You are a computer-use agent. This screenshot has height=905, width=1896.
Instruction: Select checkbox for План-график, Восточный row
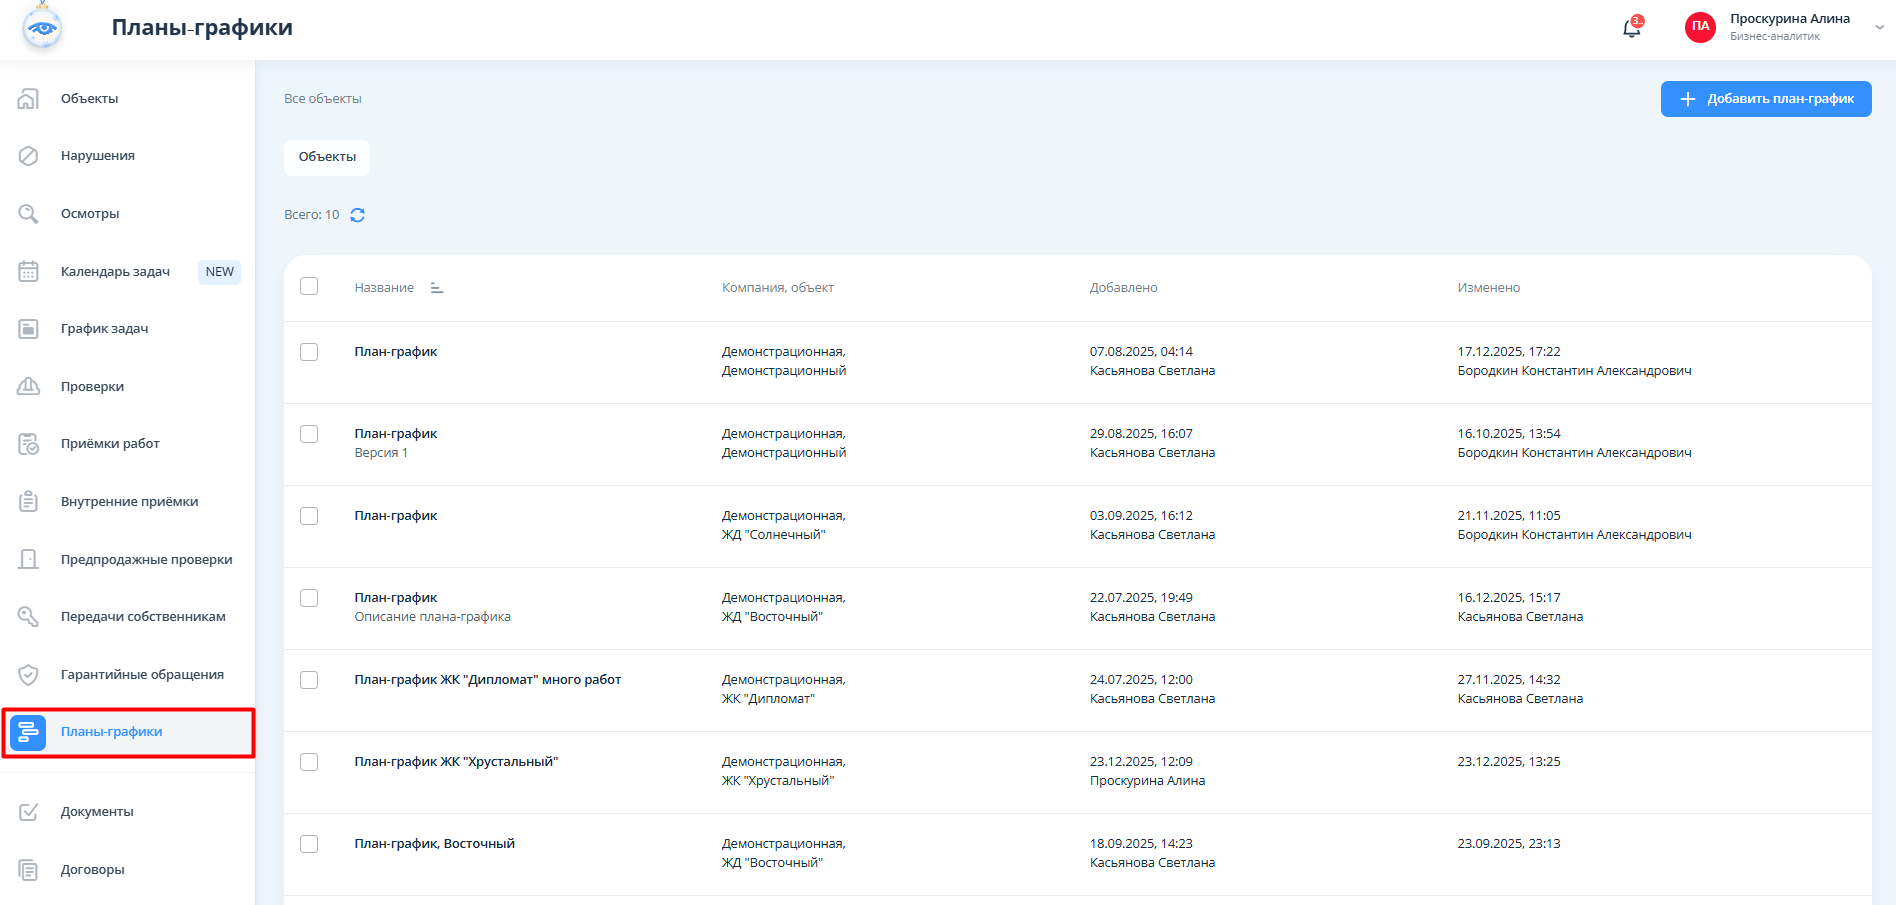(309, 844)
